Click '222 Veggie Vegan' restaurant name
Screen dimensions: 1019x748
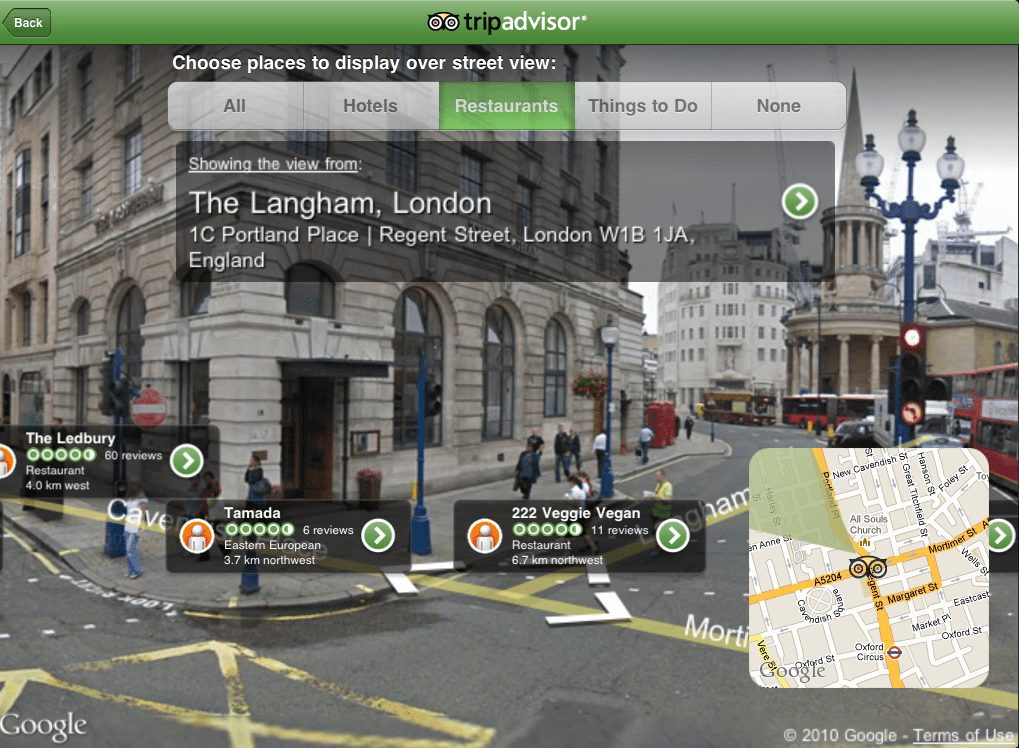[x=576, y=513]
